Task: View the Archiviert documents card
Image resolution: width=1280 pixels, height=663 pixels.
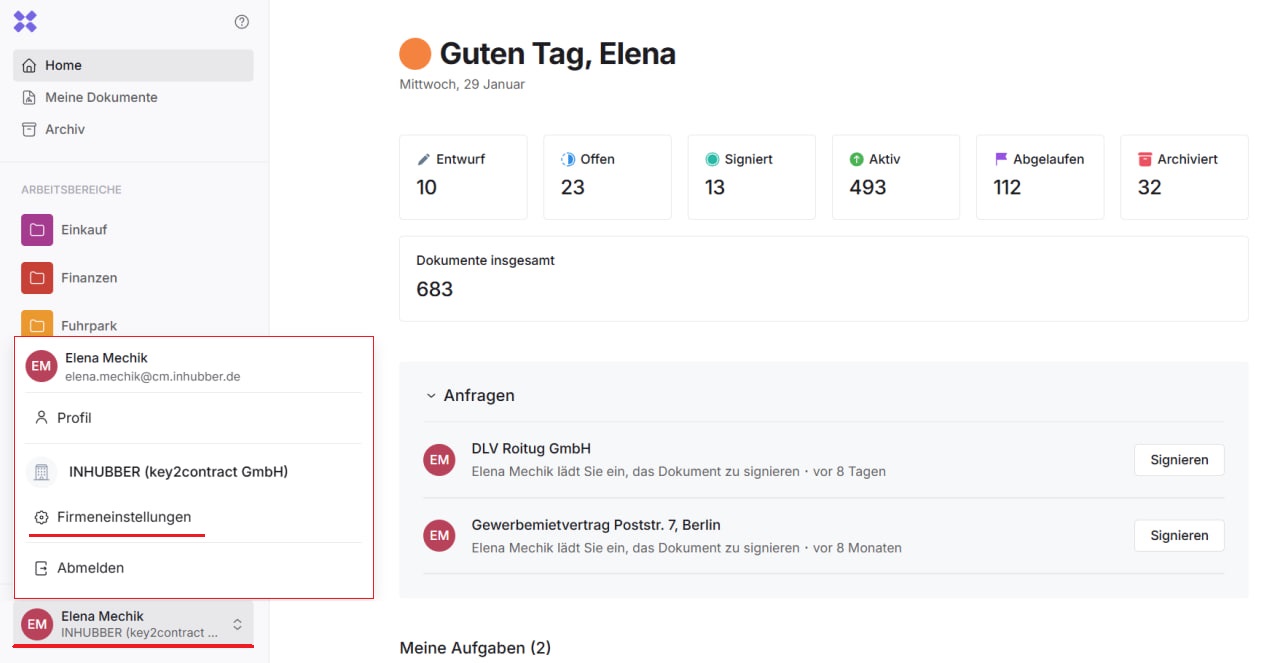Action: click(x=1184, y=177)
